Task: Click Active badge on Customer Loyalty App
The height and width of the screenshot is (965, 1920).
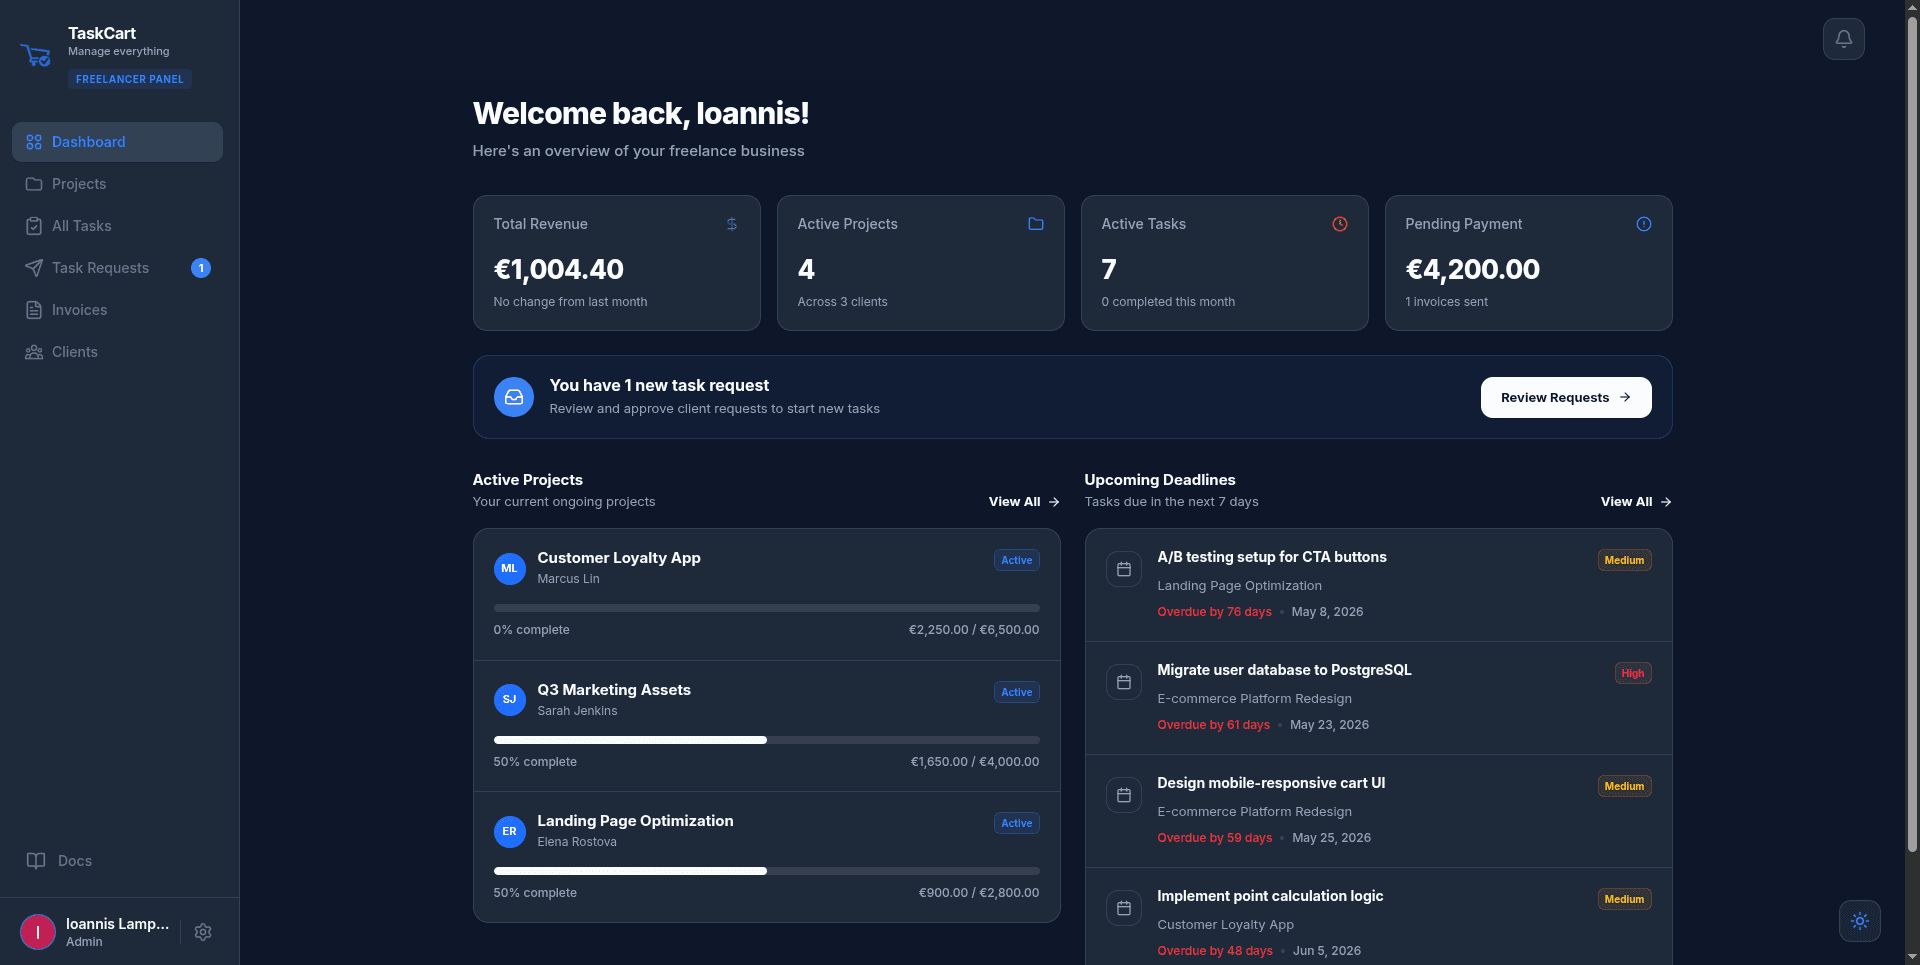Action: 1017,560
